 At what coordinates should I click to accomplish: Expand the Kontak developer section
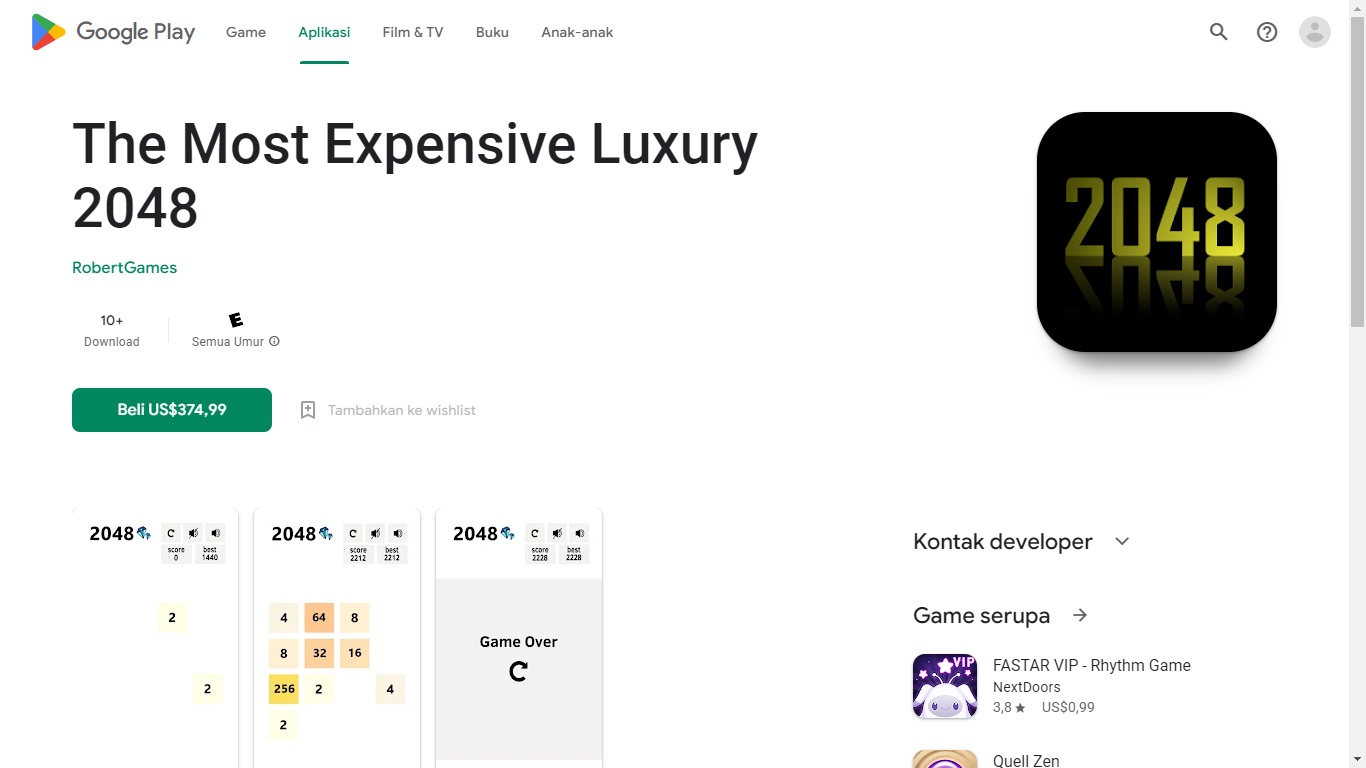tap(1122, 541)
